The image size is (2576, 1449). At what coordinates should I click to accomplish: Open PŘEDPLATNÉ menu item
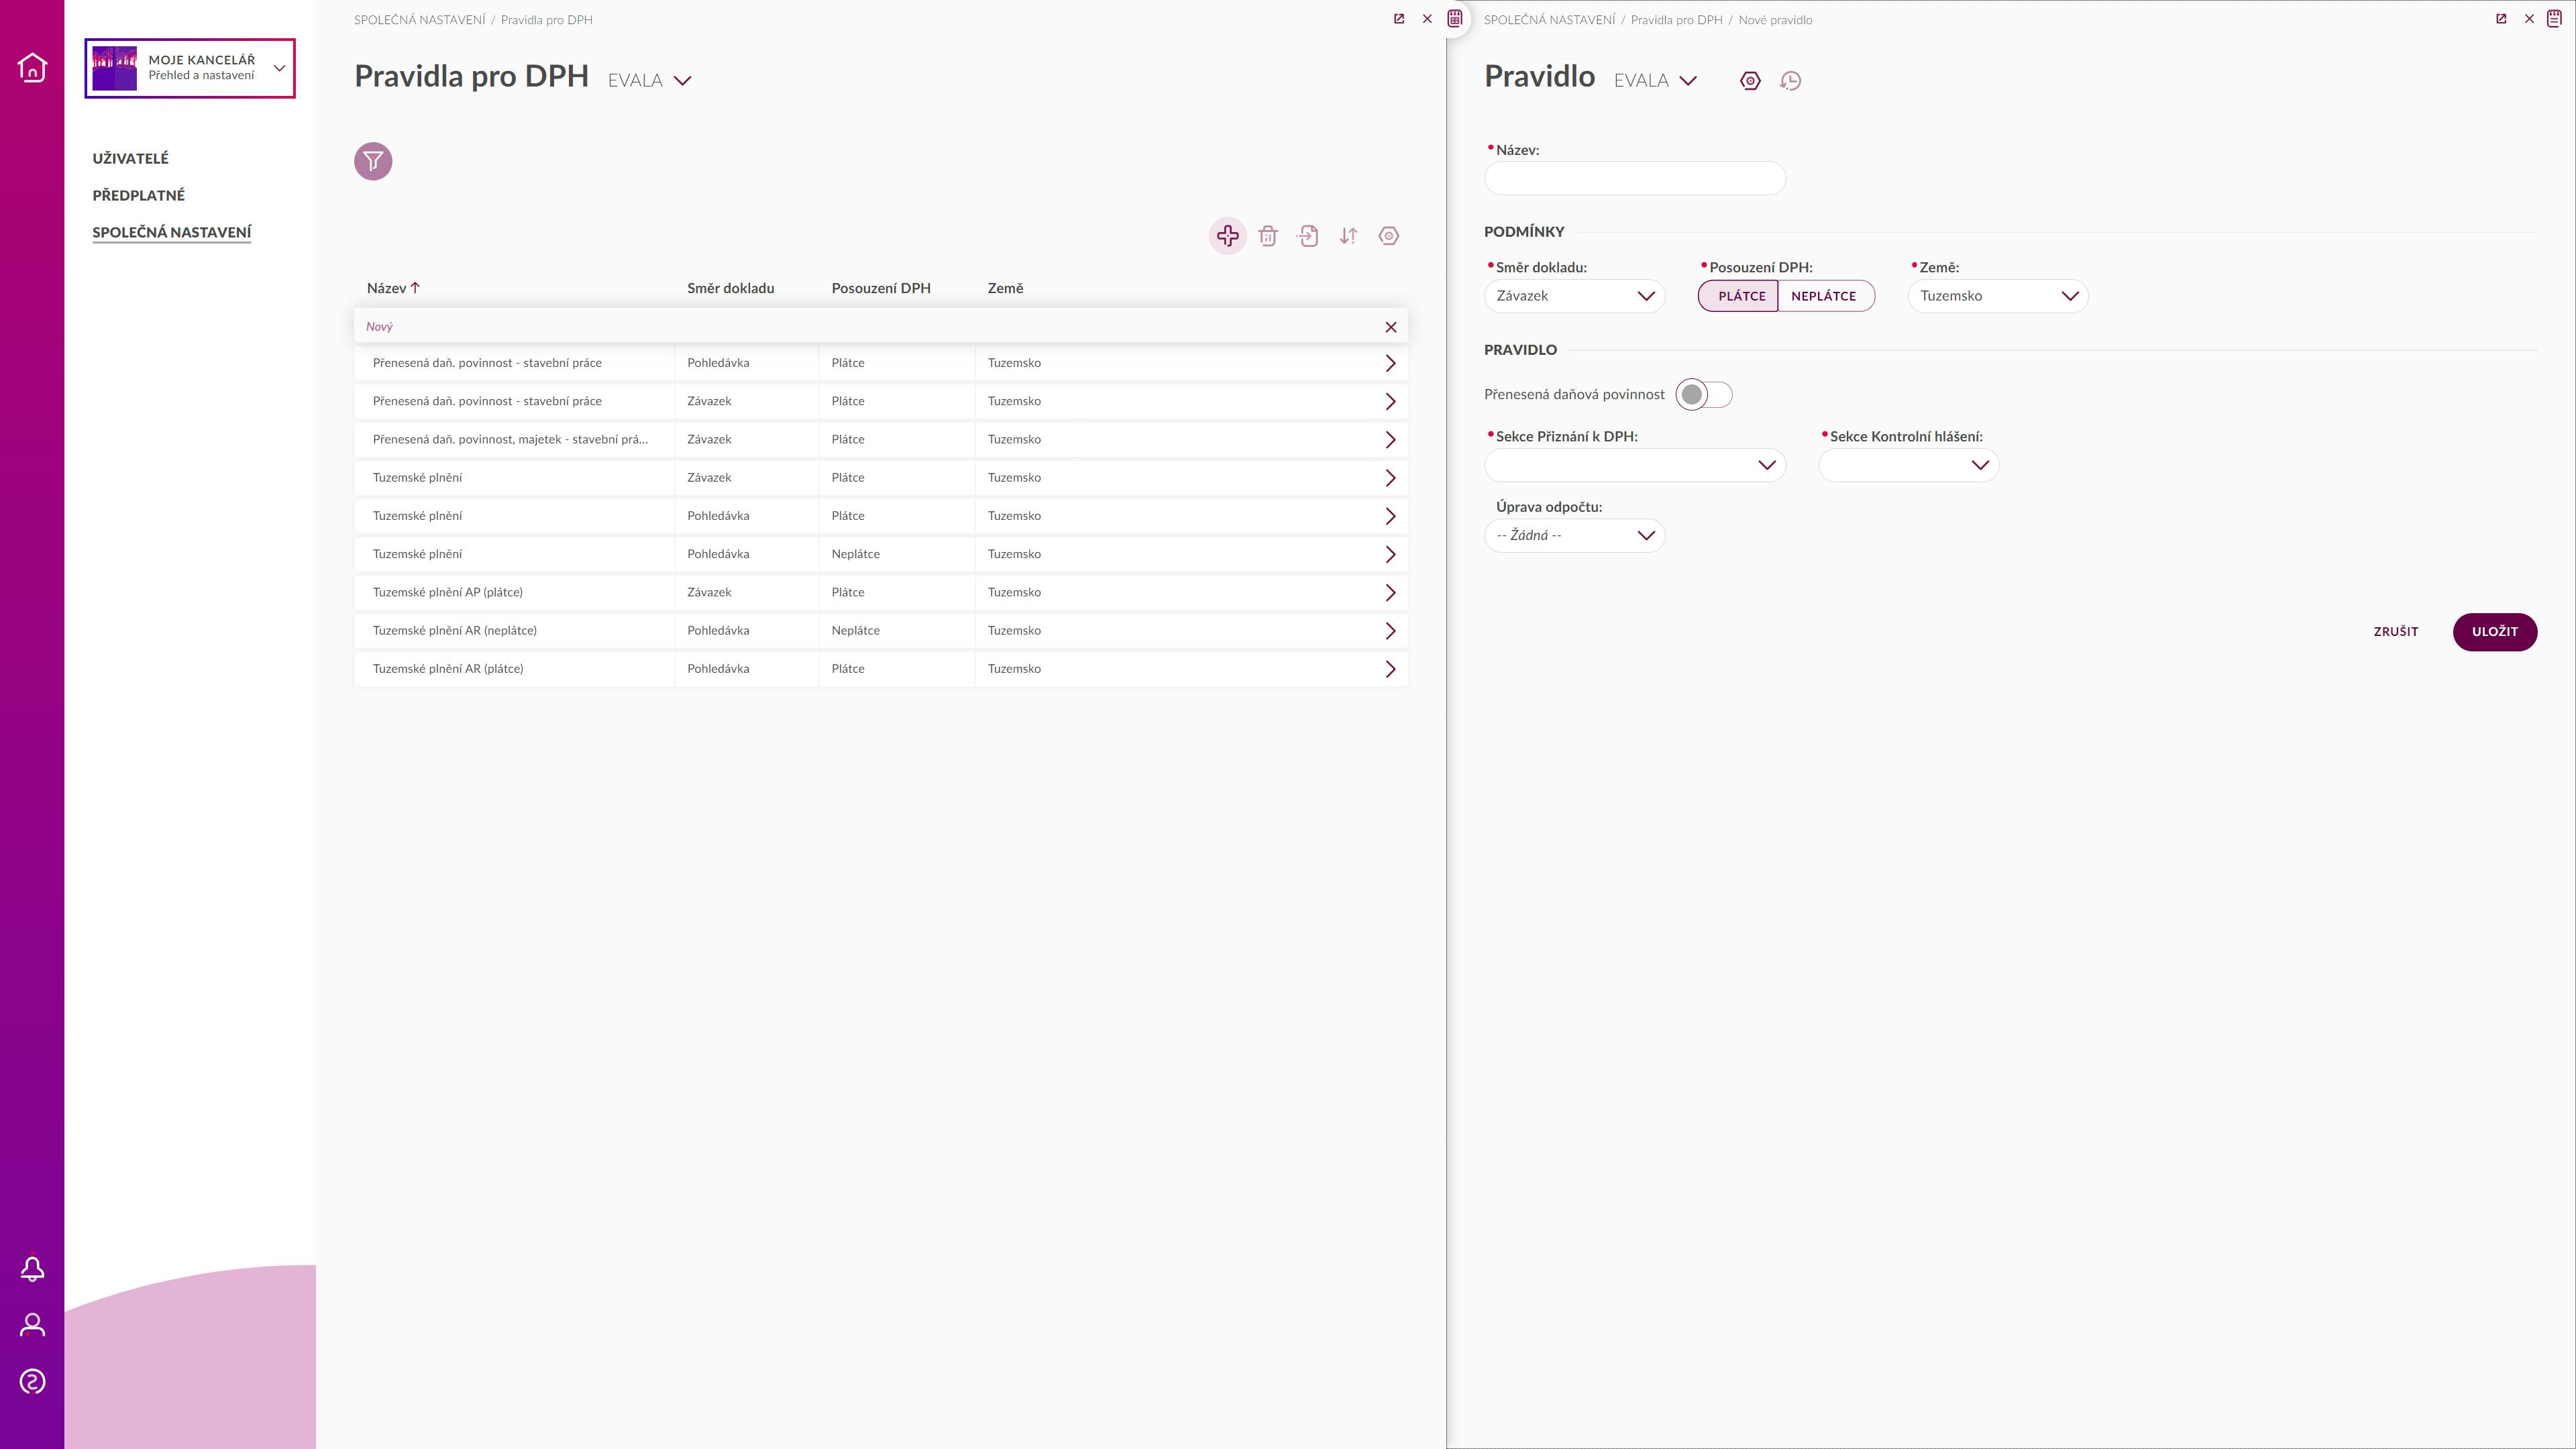[138, 195]
